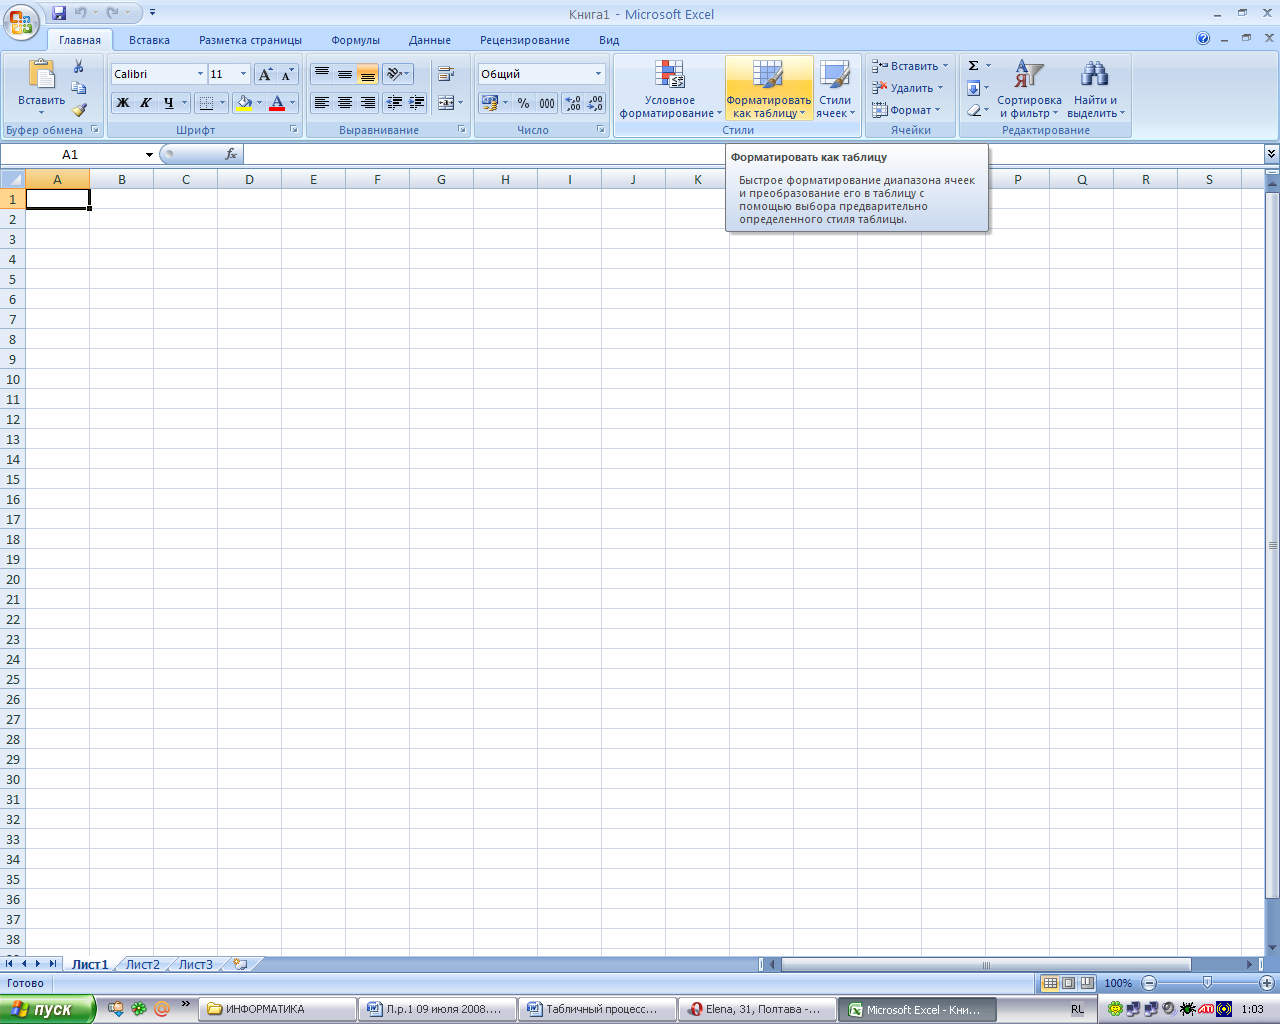Open the Общий number format dropdown
Screen dimensions: 1280x1024
coord(599,74)
